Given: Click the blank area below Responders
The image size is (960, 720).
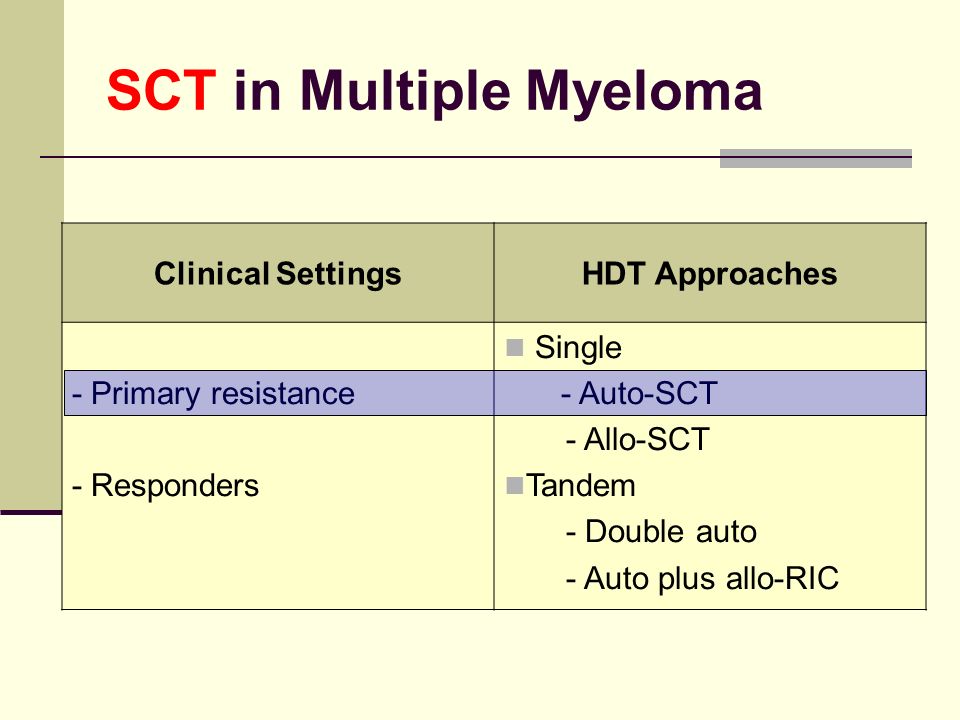Looking at the screenshot, I should (x=278, y=555).
